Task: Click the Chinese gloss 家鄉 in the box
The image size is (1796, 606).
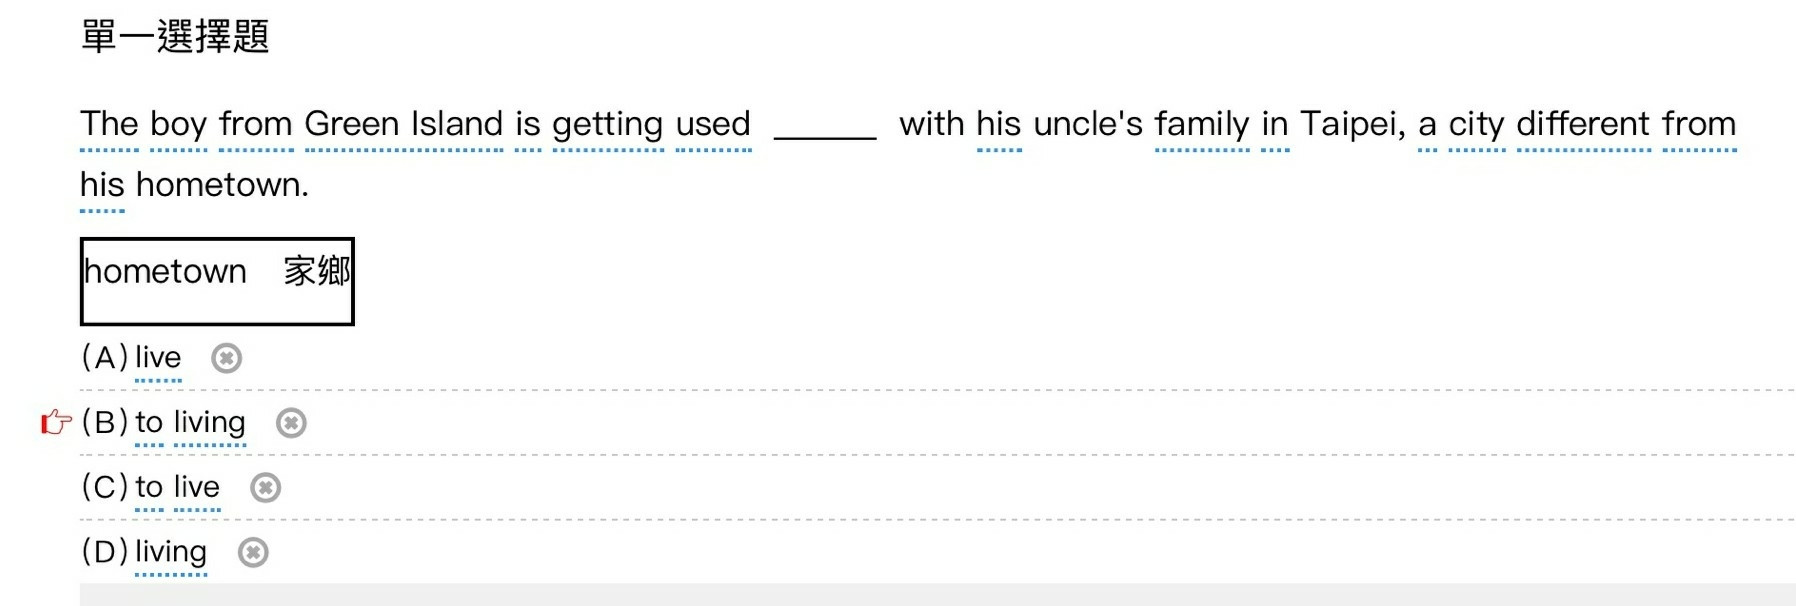Action: point(317,271)
